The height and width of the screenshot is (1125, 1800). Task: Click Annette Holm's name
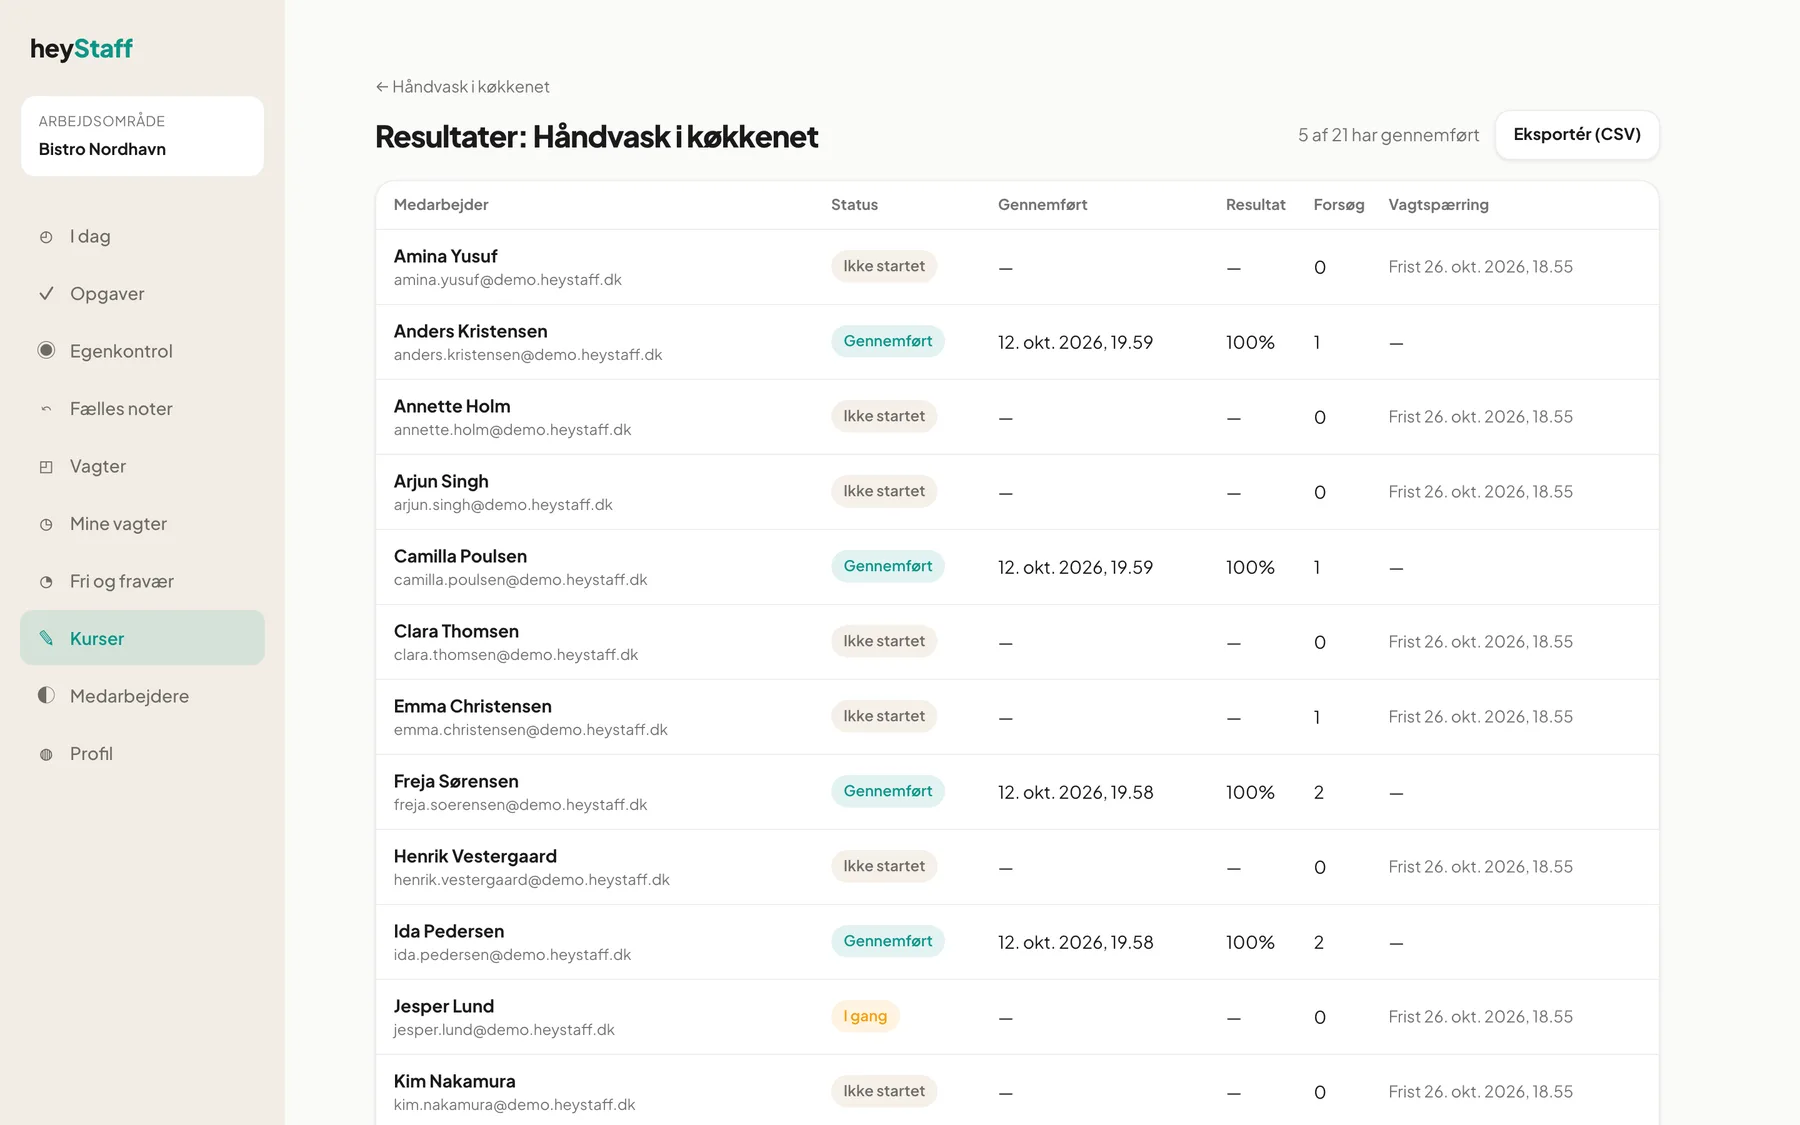click(452, 407)
